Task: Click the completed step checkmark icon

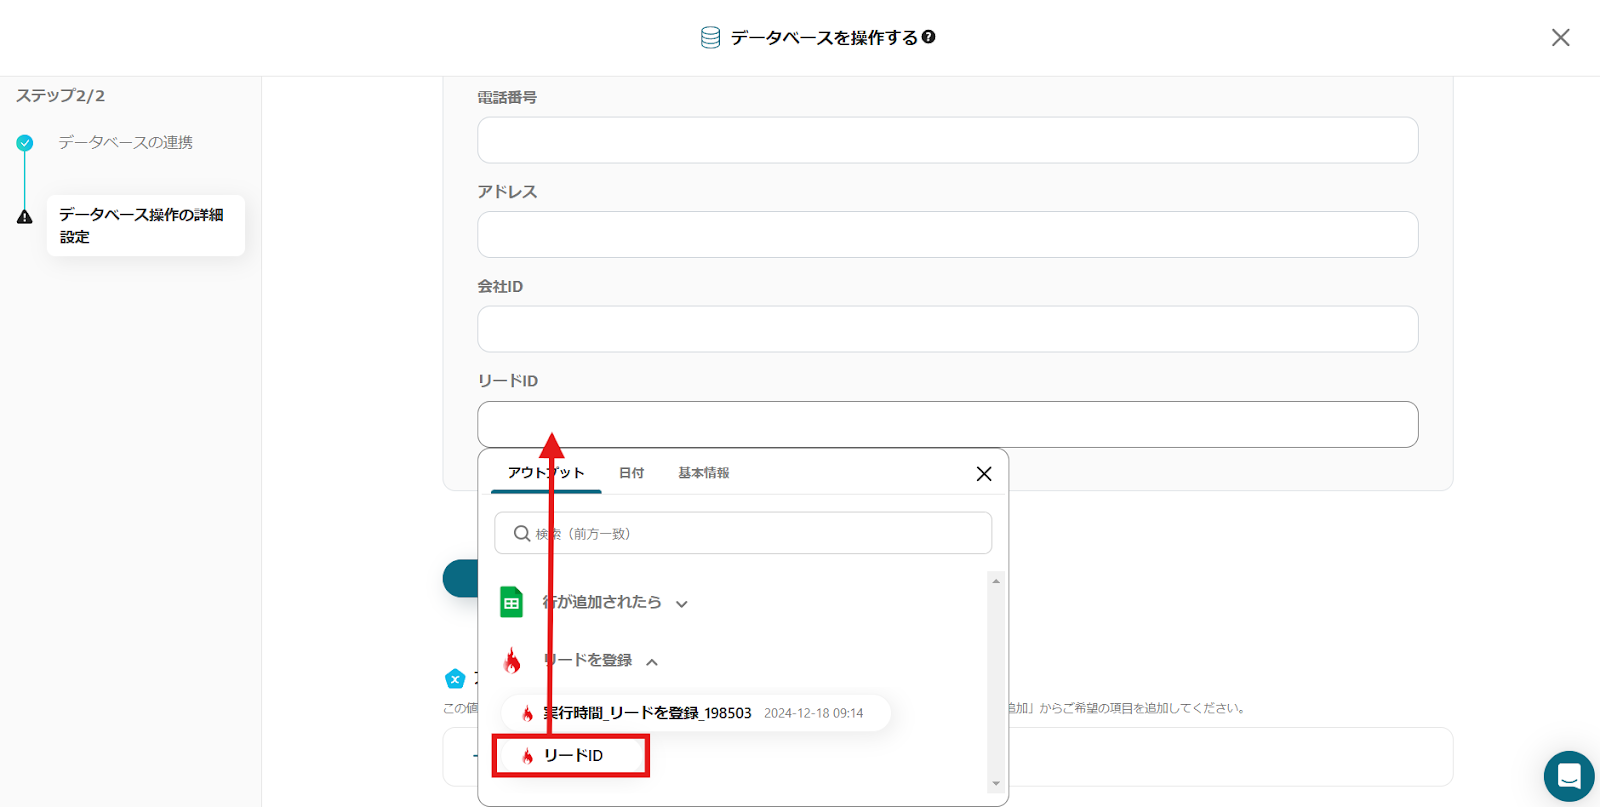Action: coord(25,143)
